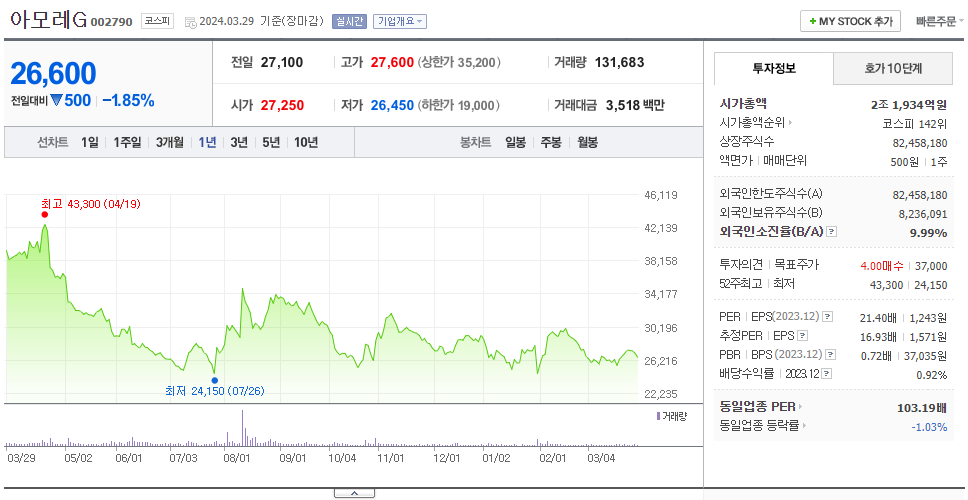Click the high price value 27,600
Screen dimensions: 968x500
pyautogui.click(x=392, y=62)
